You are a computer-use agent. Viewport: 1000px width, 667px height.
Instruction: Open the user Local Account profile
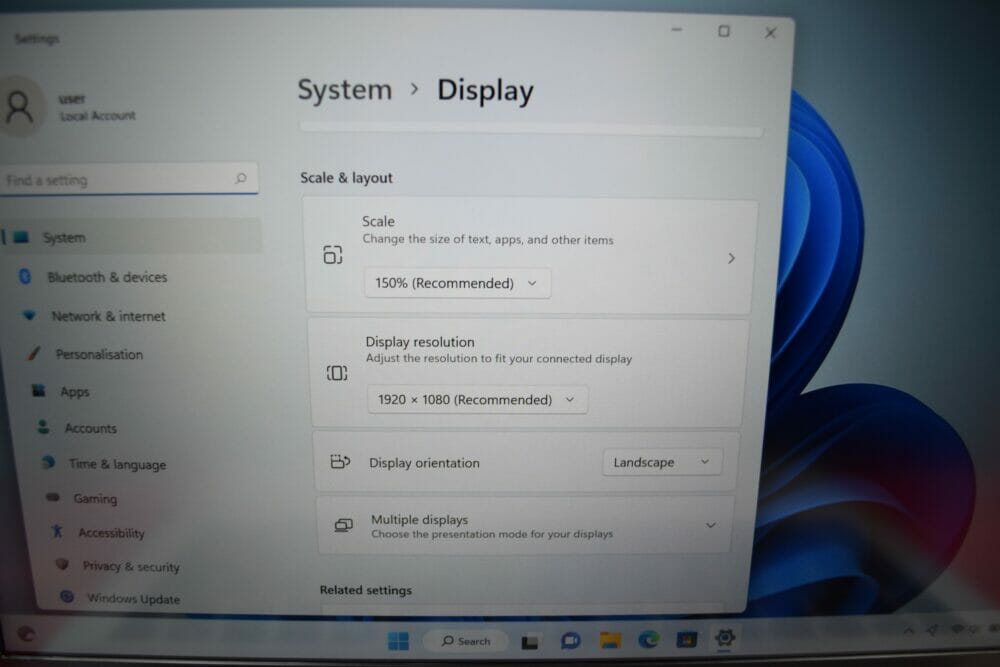70,106
